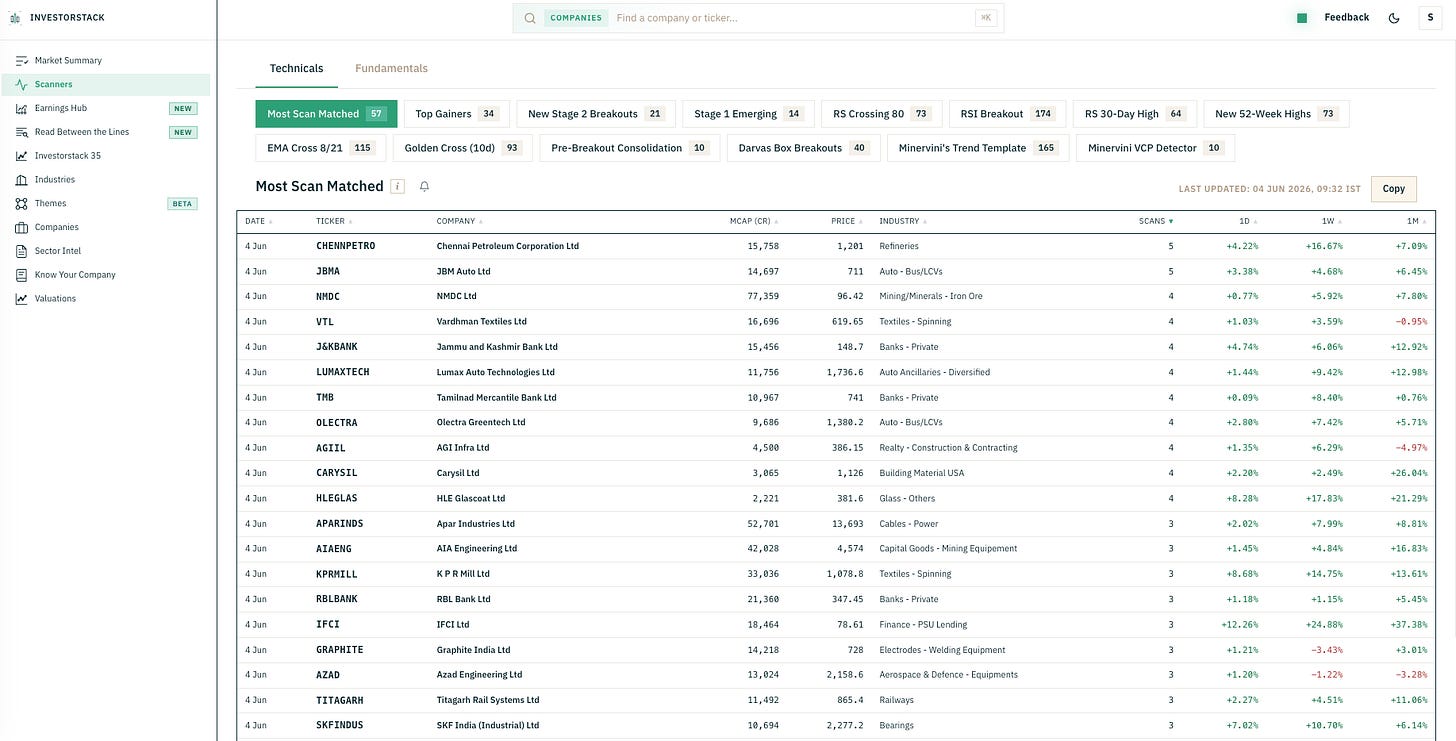The width and height of the screenshot is (1456, 741).
Task: Sort table by 1M column
Action: 1417,221
